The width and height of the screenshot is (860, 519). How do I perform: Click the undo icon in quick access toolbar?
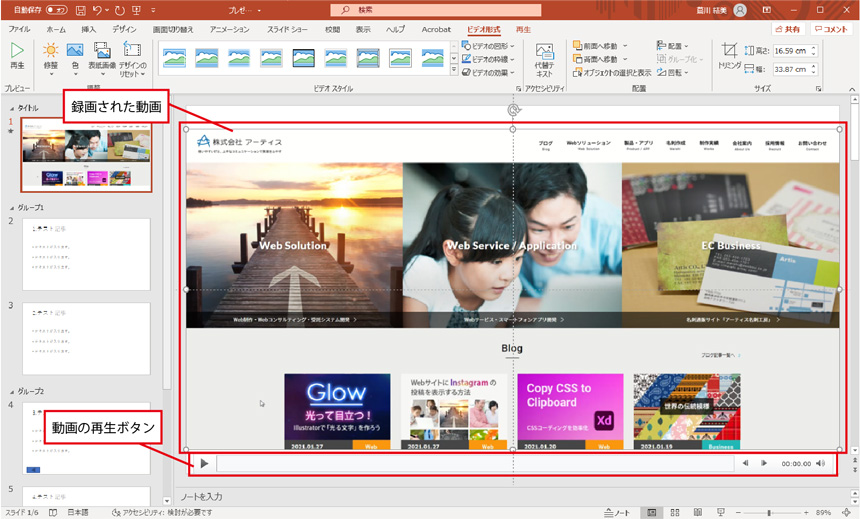(x=97, y=10)
